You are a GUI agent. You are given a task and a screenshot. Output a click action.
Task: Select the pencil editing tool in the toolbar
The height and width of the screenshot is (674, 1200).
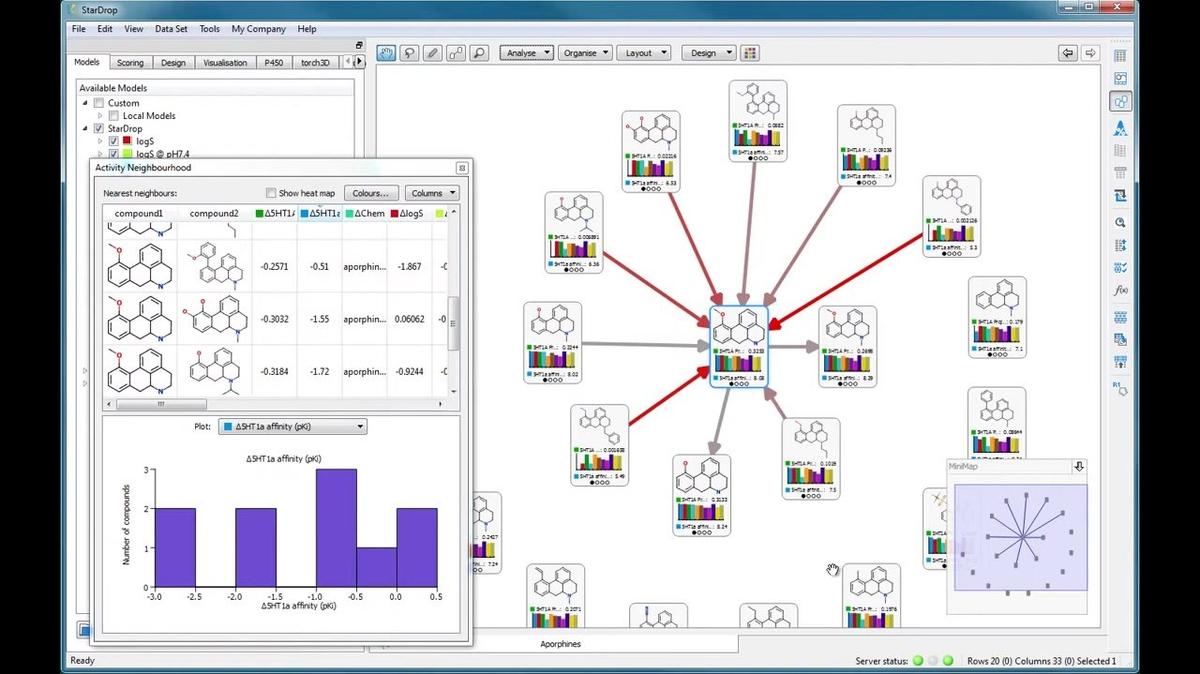click(x=434, y=53)
